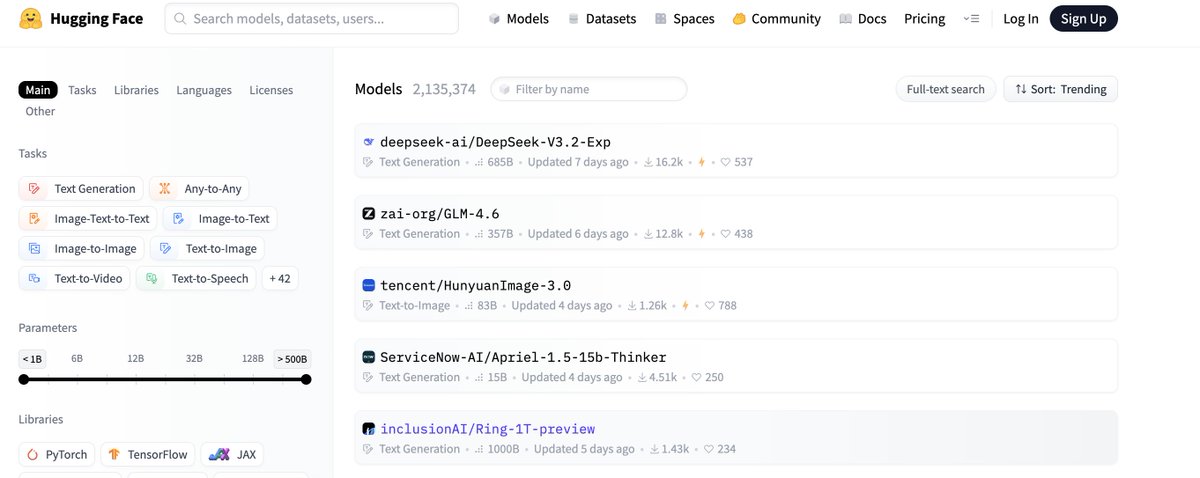The height and width of the screenshot is (478, 1200).
Task: Open the extra navigation menu icon
Action: pos(971,19)
